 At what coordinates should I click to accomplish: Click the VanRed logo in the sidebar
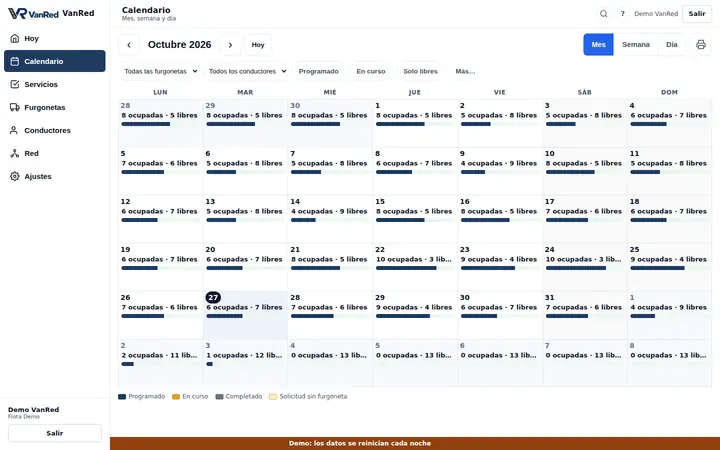34,13
